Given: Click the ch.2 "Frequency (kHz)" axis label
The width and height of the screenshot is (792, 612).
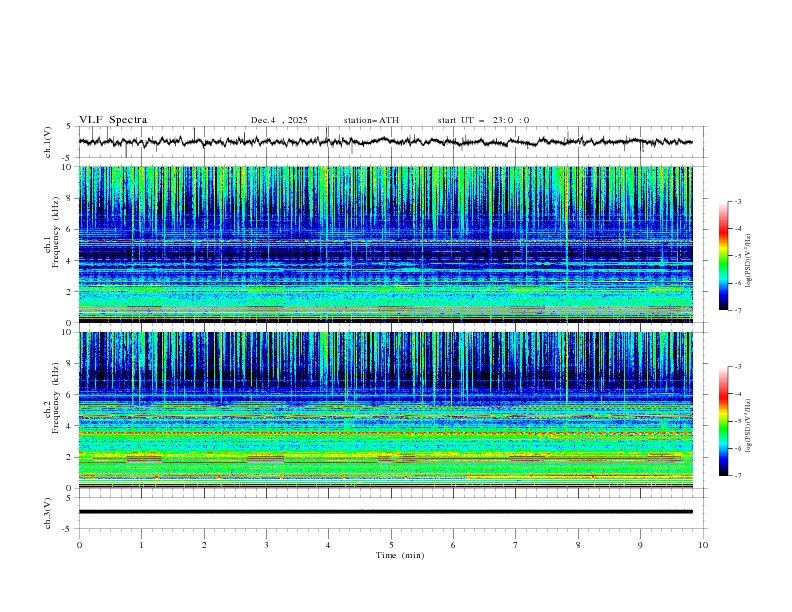Looking at the screenshot, I should [56, 398].
